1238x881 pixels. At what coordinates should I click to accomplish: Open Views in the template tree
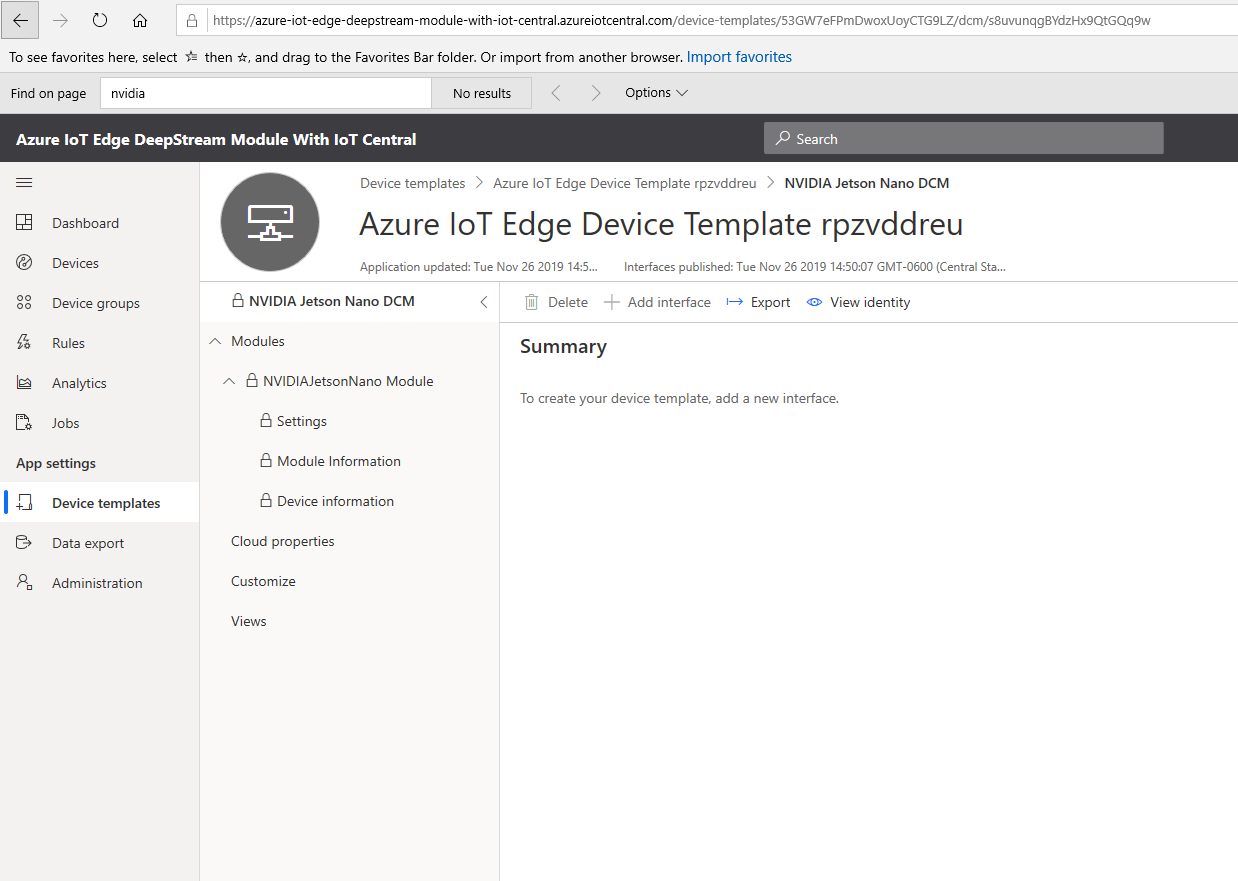pyautogui.click(x=249, y=621)
